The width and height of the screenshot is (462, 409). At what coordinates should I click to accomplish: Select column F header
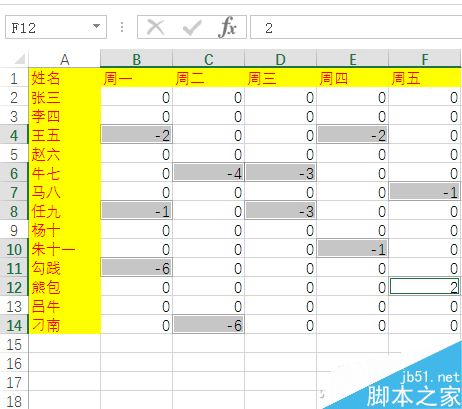point(425,59)
